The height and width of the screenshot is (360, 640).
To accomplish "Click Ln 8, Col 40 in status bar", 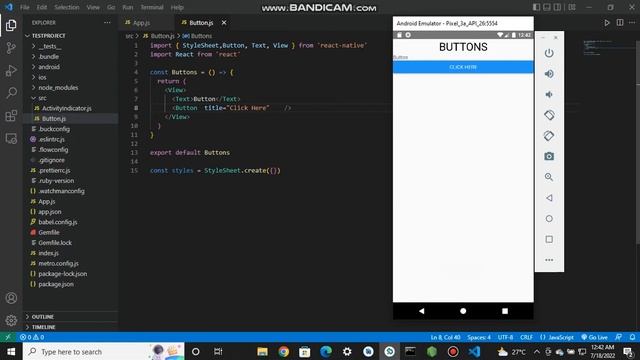I will pos(445,337).
